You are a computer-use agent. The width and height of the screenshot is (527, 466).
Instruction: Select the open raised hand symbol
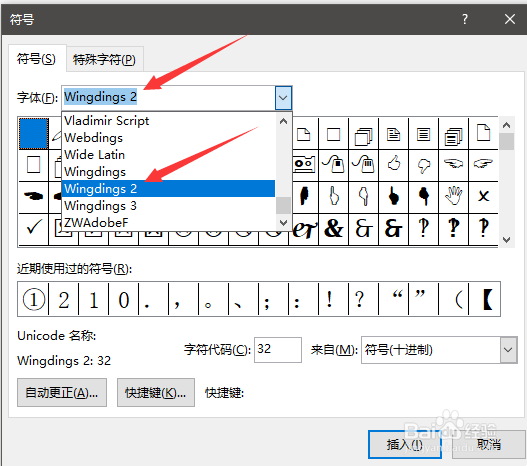point(453,196)
